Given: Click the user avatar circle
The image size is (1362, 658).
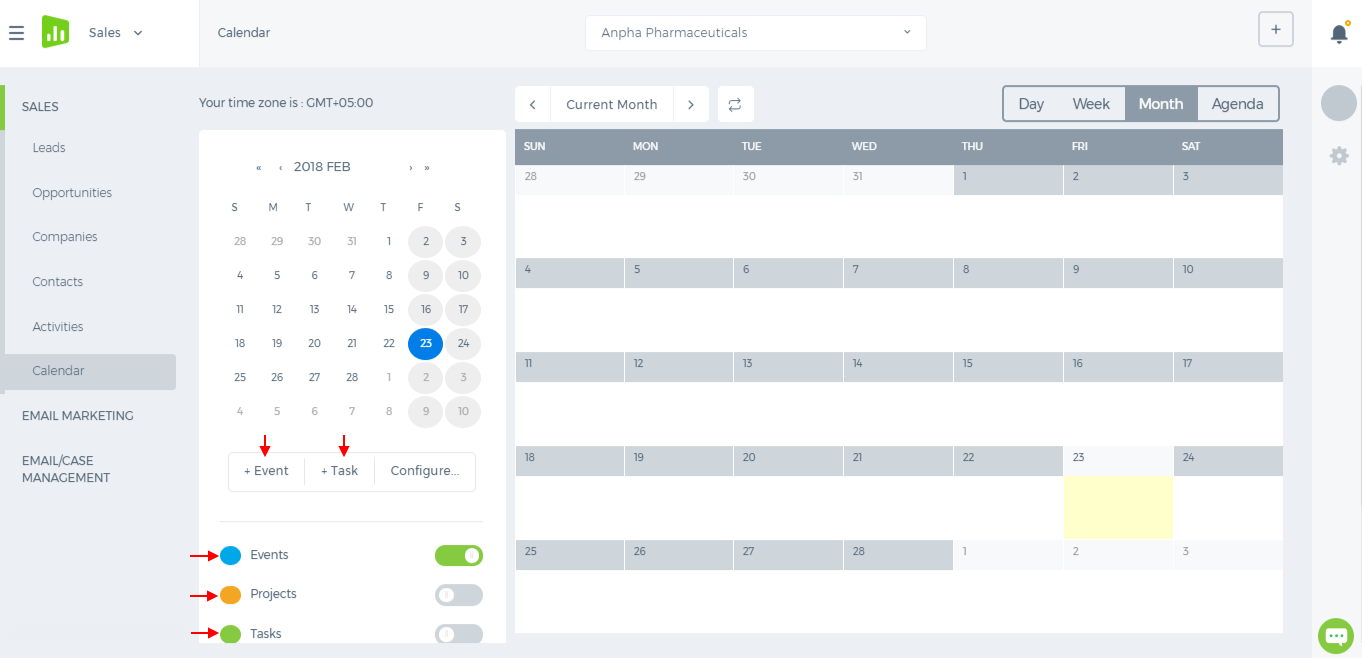Looking at the screenshot, I should pyautogui.click(x=1338, y=103).
